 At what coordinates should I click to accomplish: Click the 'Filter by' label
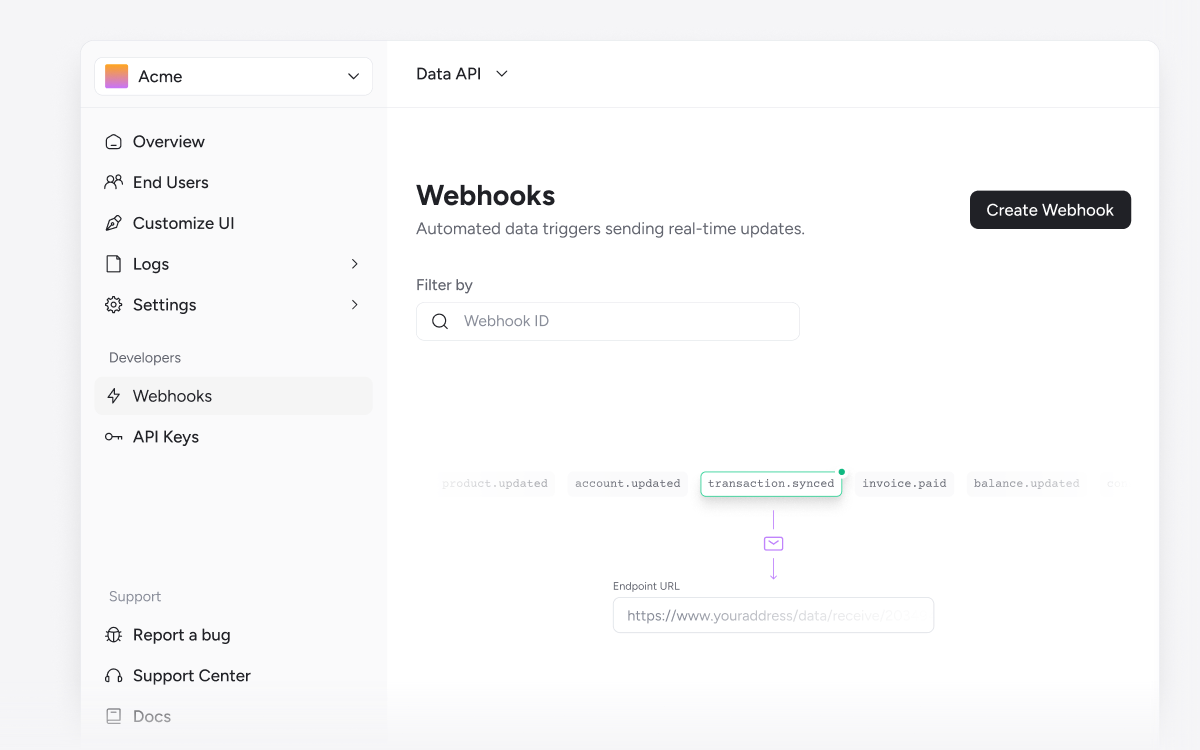point(444,285)
